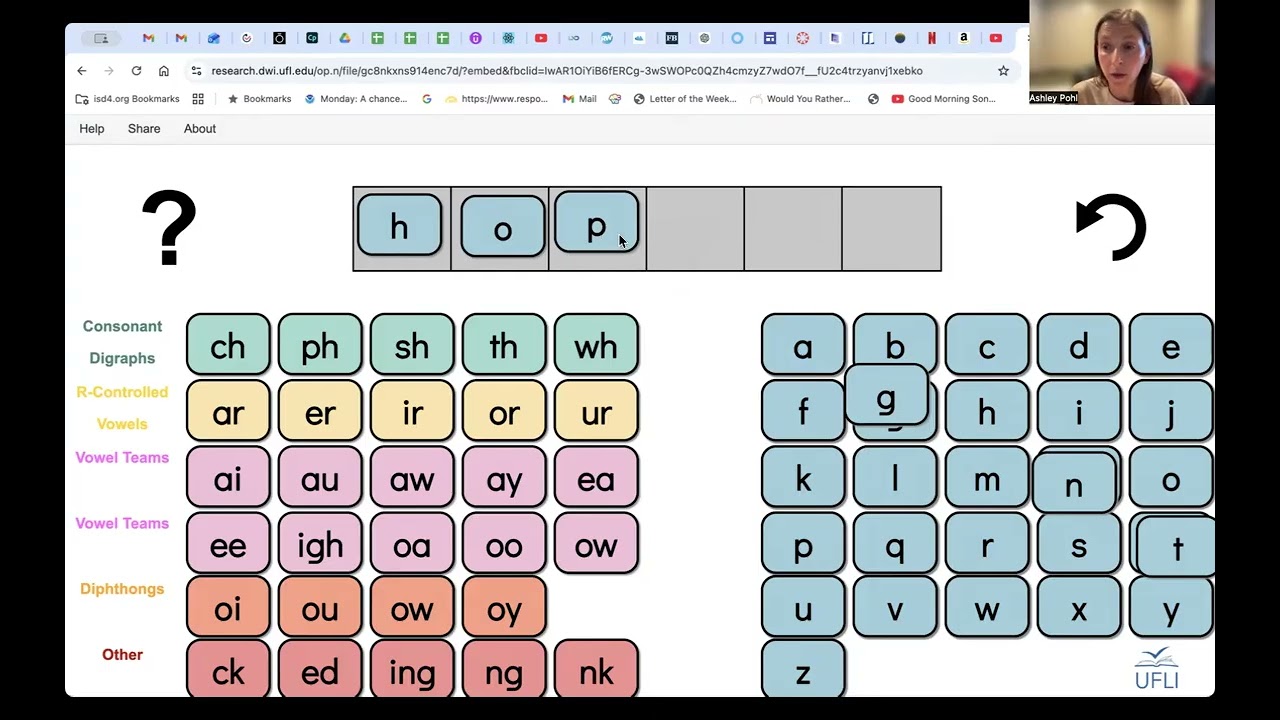
Task: Select the 'er' r-controlled vowel tile
Action: click(320, 412)
